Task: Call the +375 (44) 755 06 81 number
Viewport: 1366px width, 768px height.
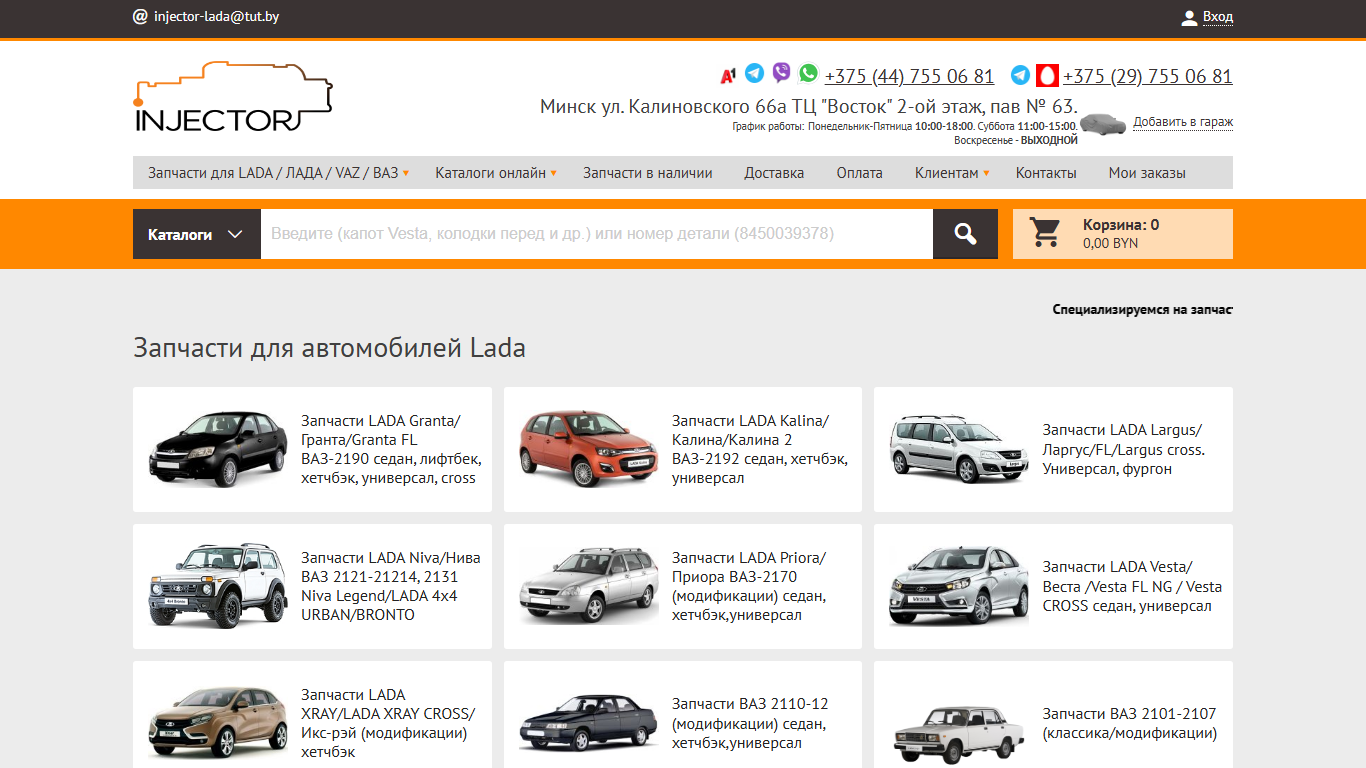Action: 909,76
